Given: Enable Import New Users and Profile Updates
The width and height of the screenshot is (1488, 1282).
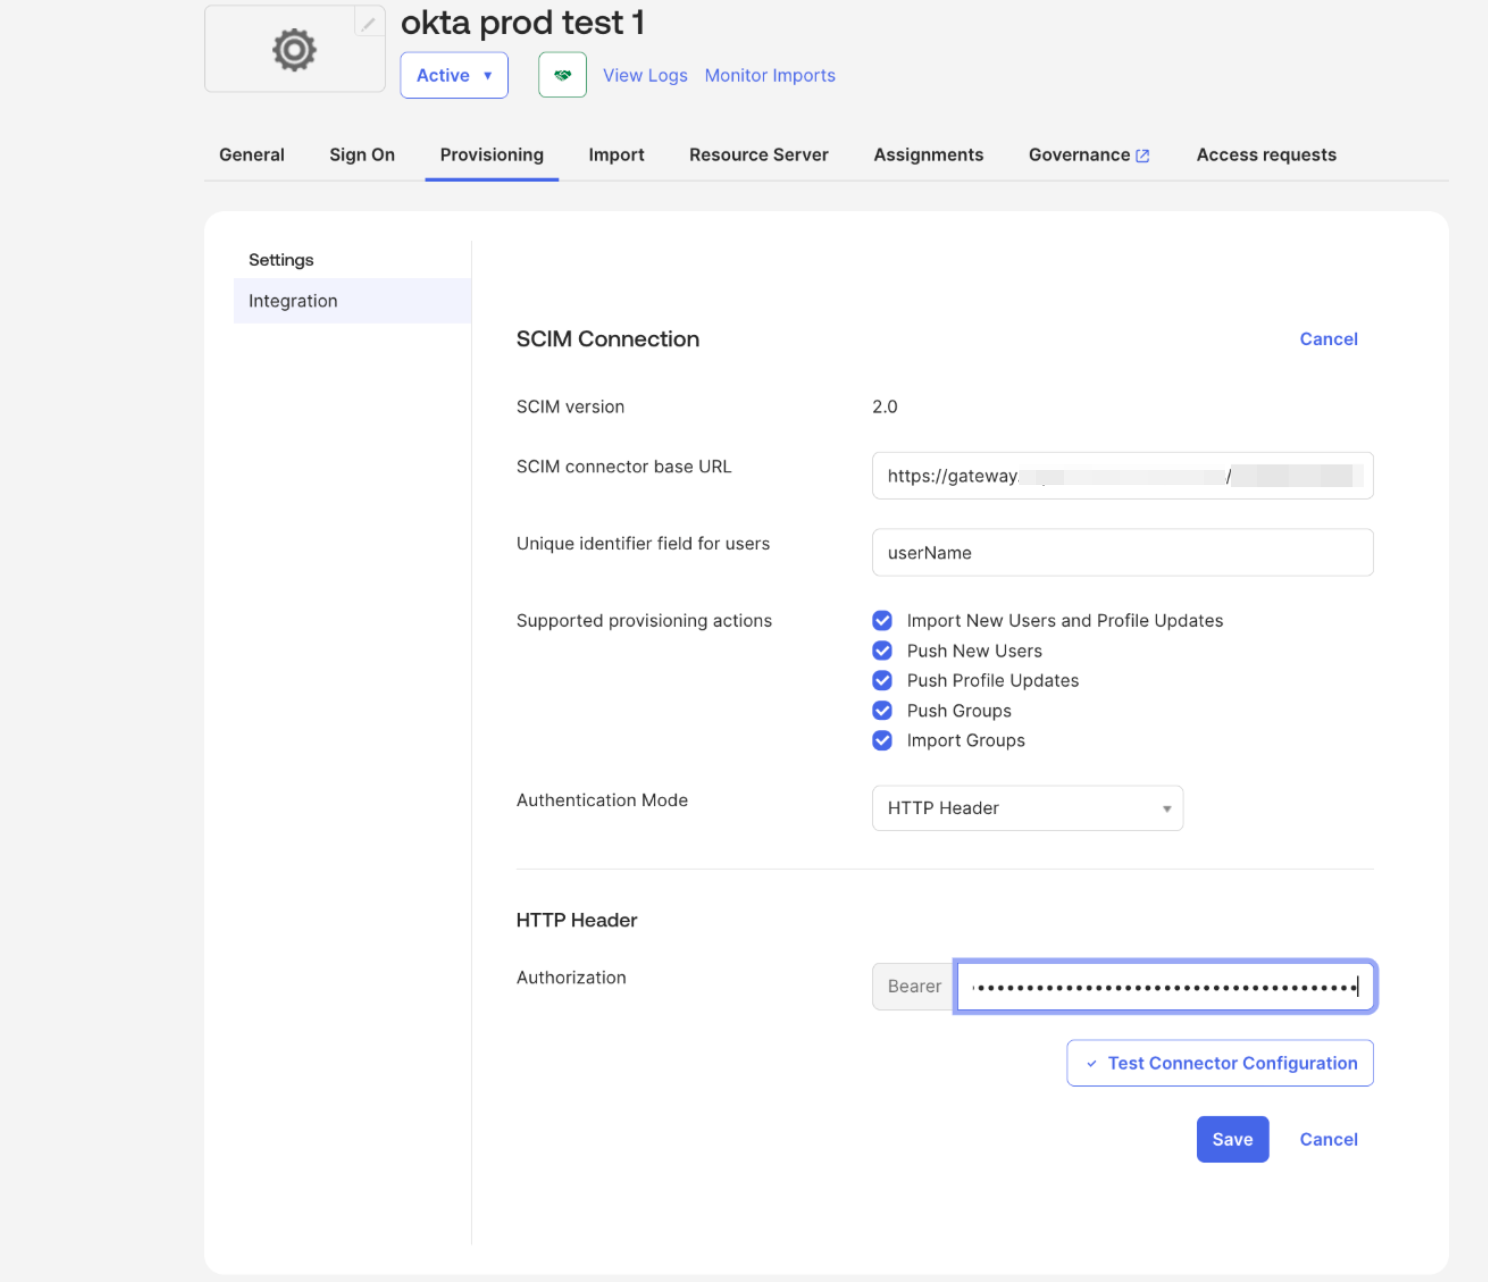Looking at the screenshot, I should click(x=882, y=621).
